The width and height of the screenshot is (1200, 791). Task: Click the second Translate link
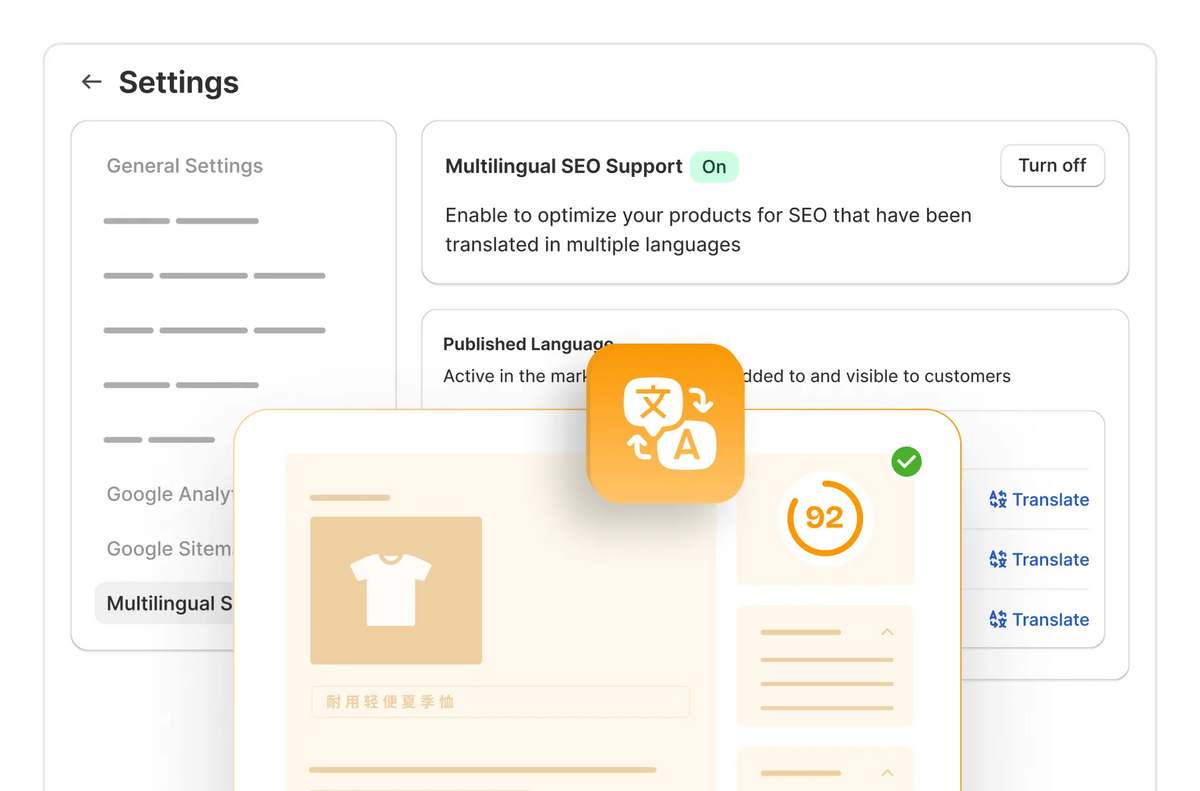1039,559
